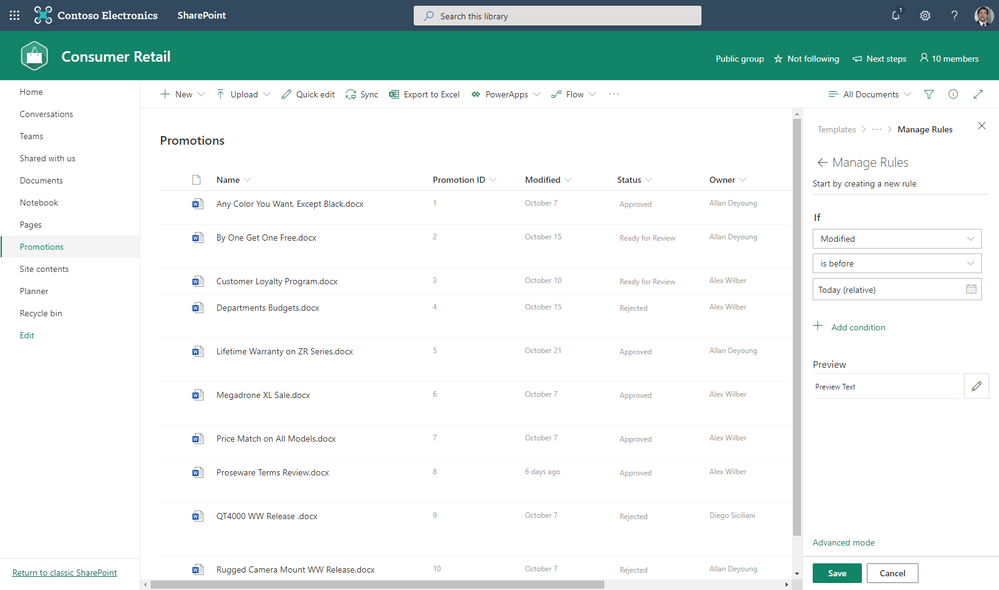
Task: Open the notifications bell icon
Action: click(x=896, y=15)
